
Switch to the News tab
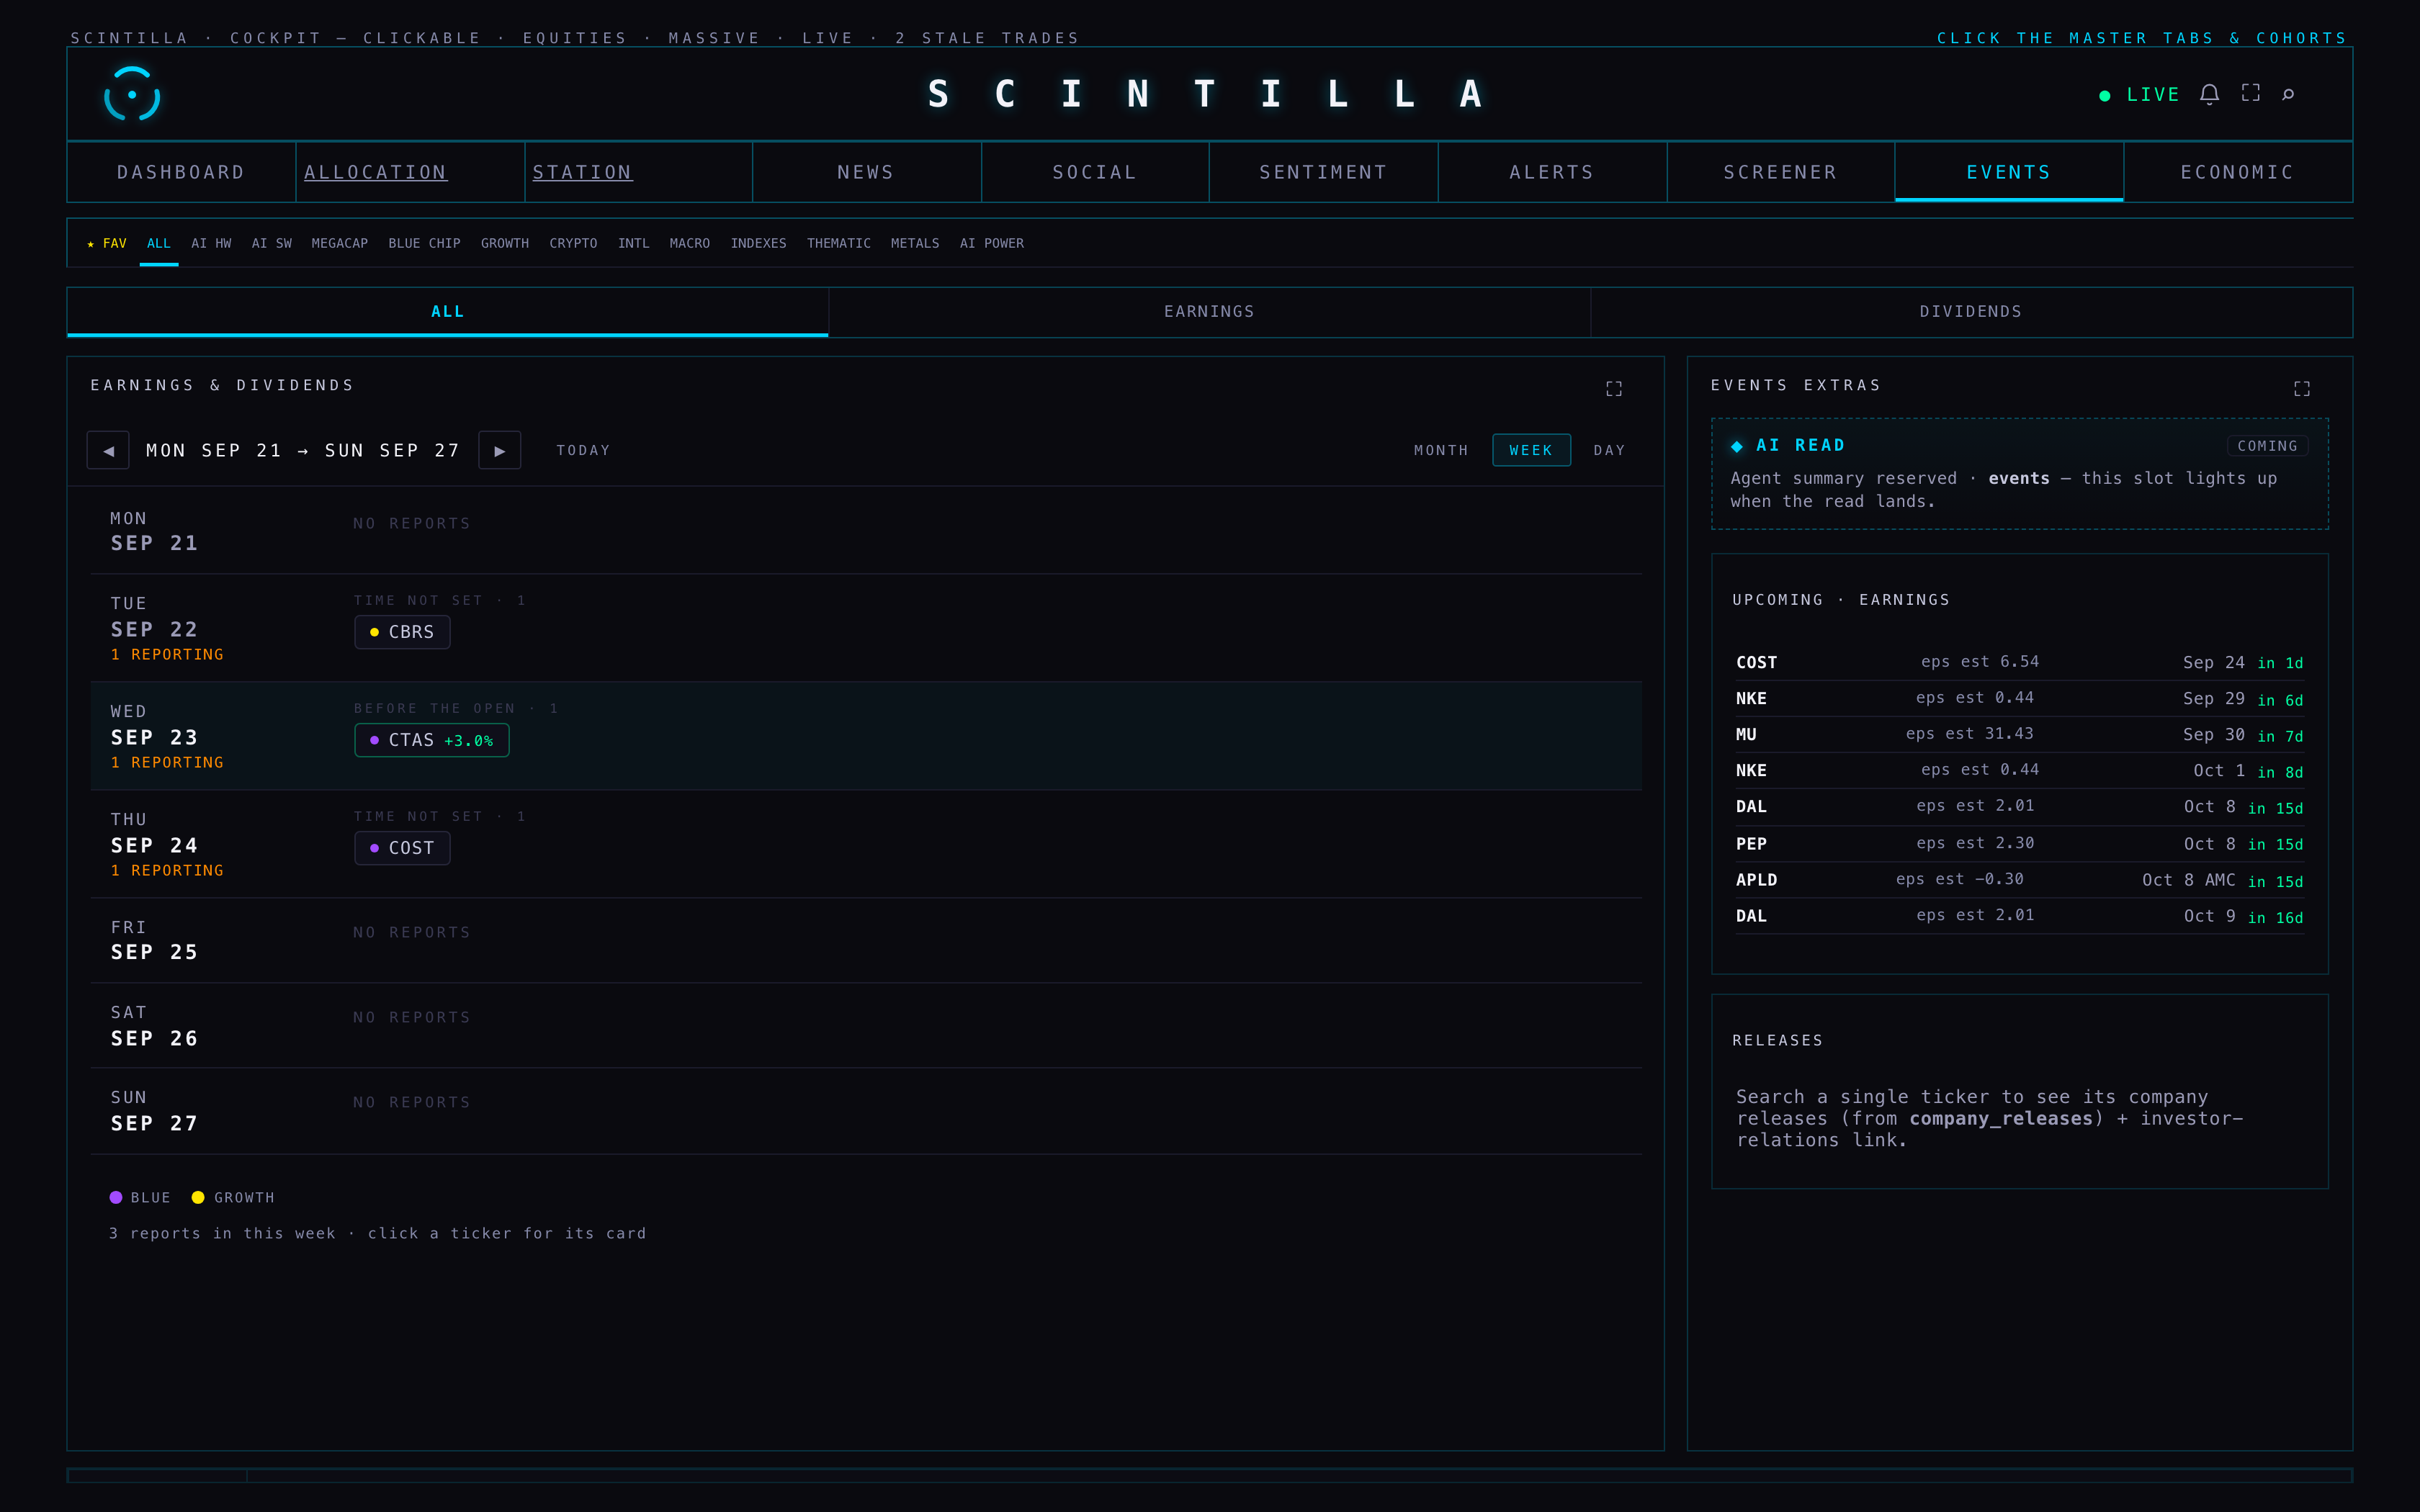point(866,172)
